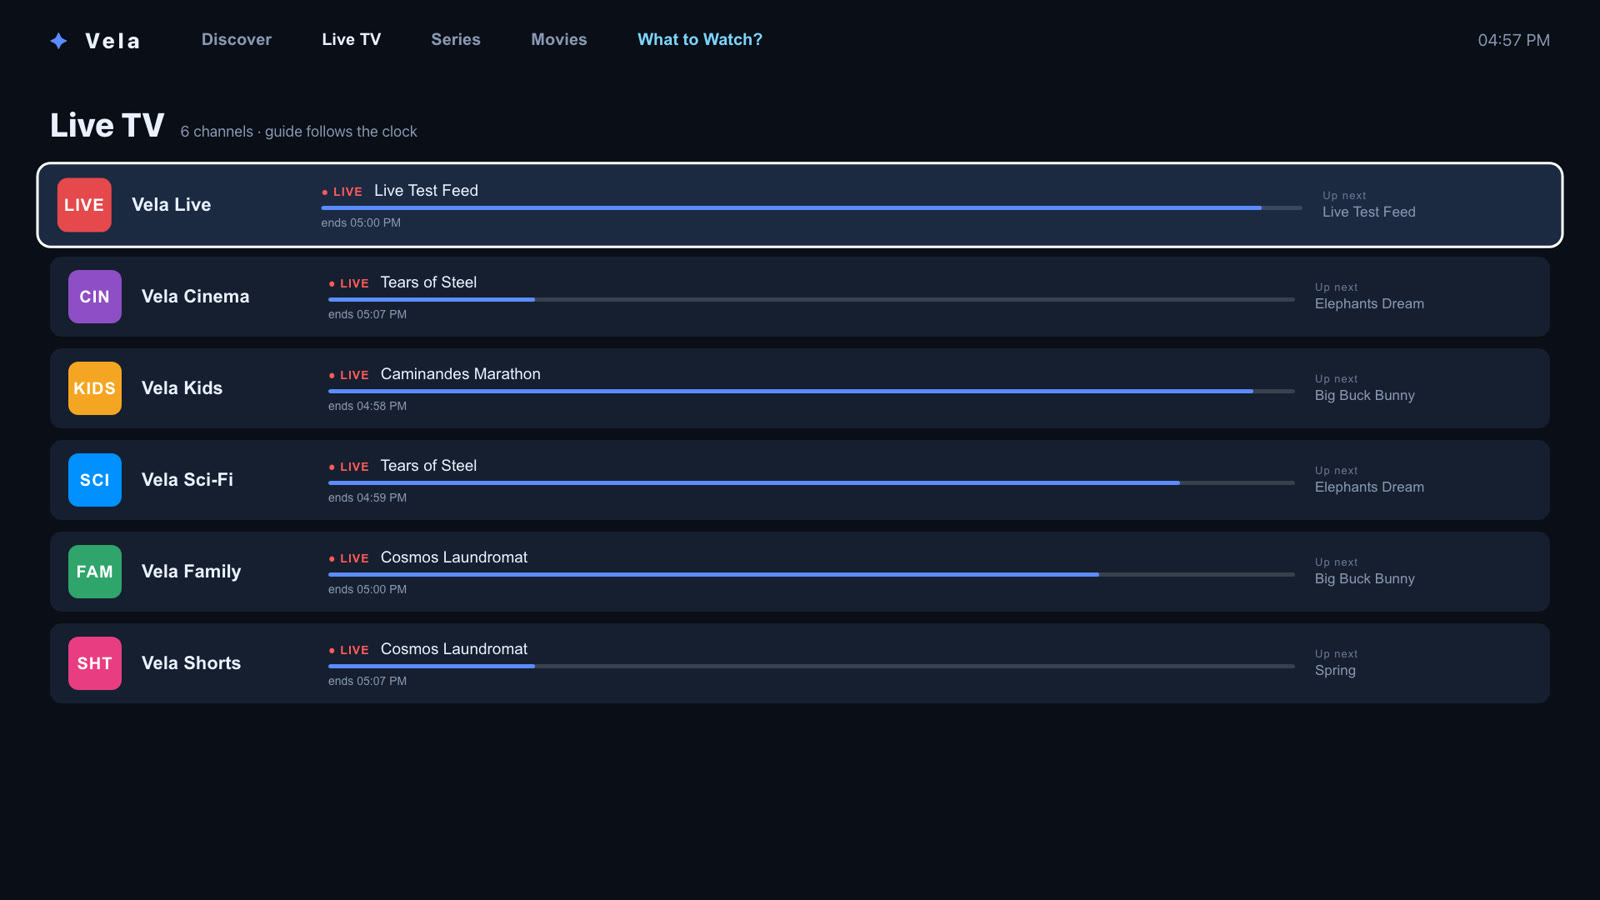Click the Vela brand name
The width and height of the screenshot is (1600, 900).
[113, 41]
